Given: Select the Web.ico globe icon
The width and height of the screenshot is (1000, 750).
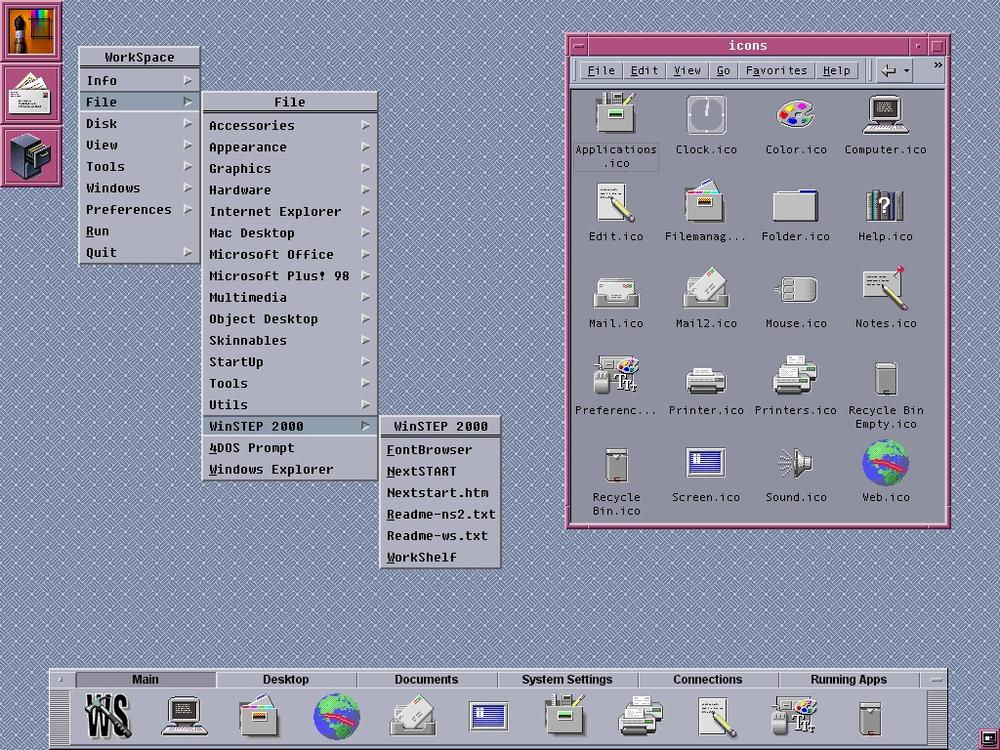Looking at the screenshot, I should 885,462.
